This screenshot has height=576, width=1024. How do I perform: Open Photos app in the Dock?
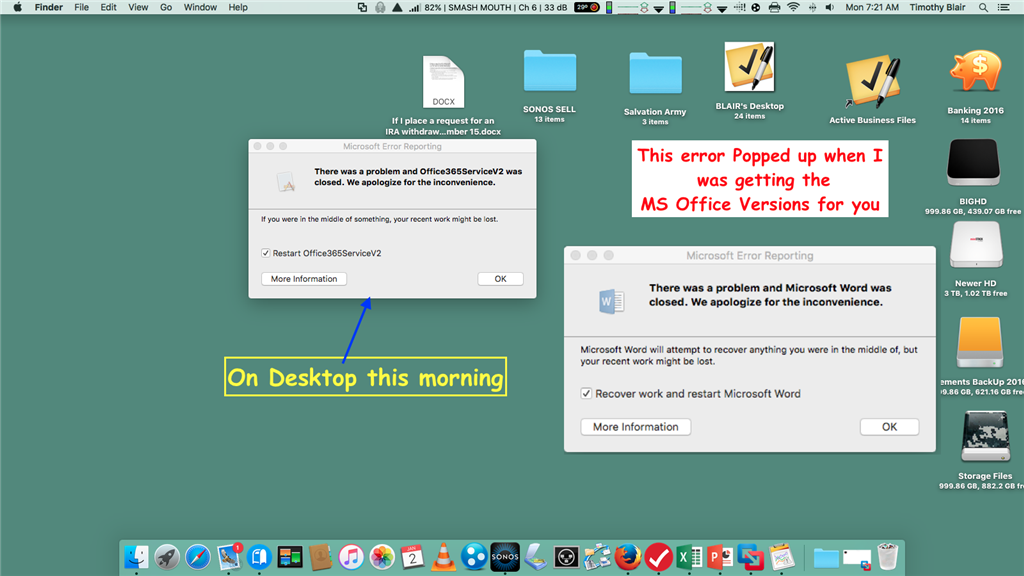point(382,557)
